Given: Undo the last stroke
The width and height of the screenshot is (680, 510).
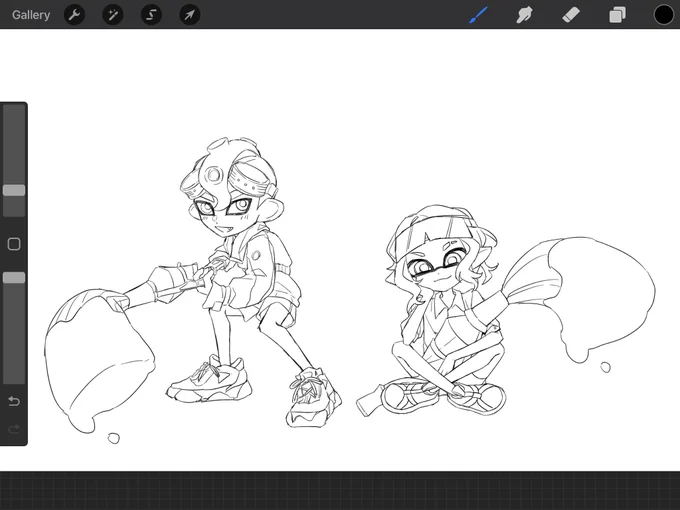Looking at the screenshot, I should [x=14, y=401].
